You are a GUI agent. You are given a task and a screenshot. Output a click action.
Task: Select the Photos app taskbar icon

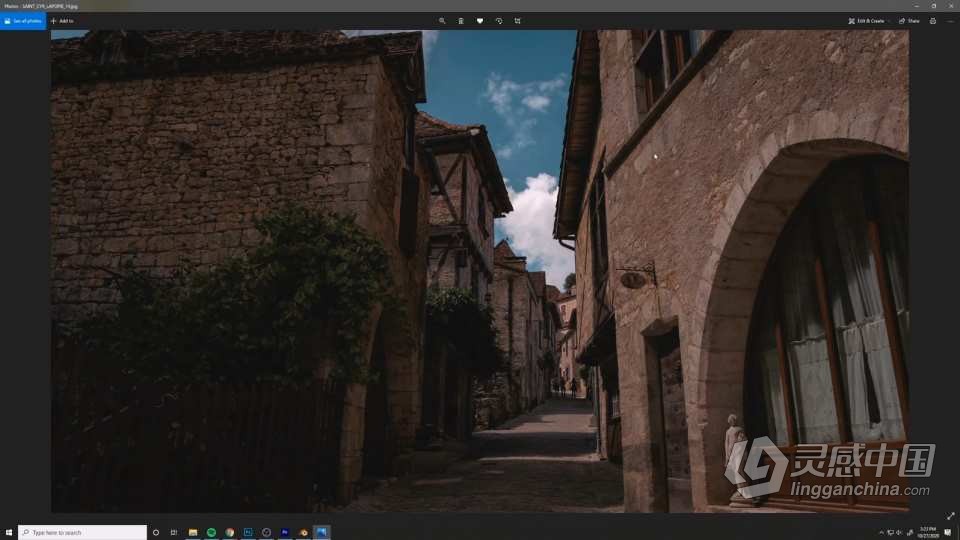(321, 533)
